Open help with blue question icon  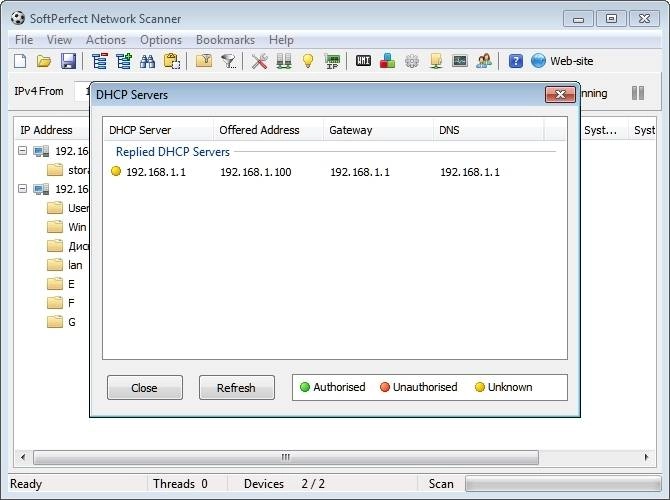(516, 61)
